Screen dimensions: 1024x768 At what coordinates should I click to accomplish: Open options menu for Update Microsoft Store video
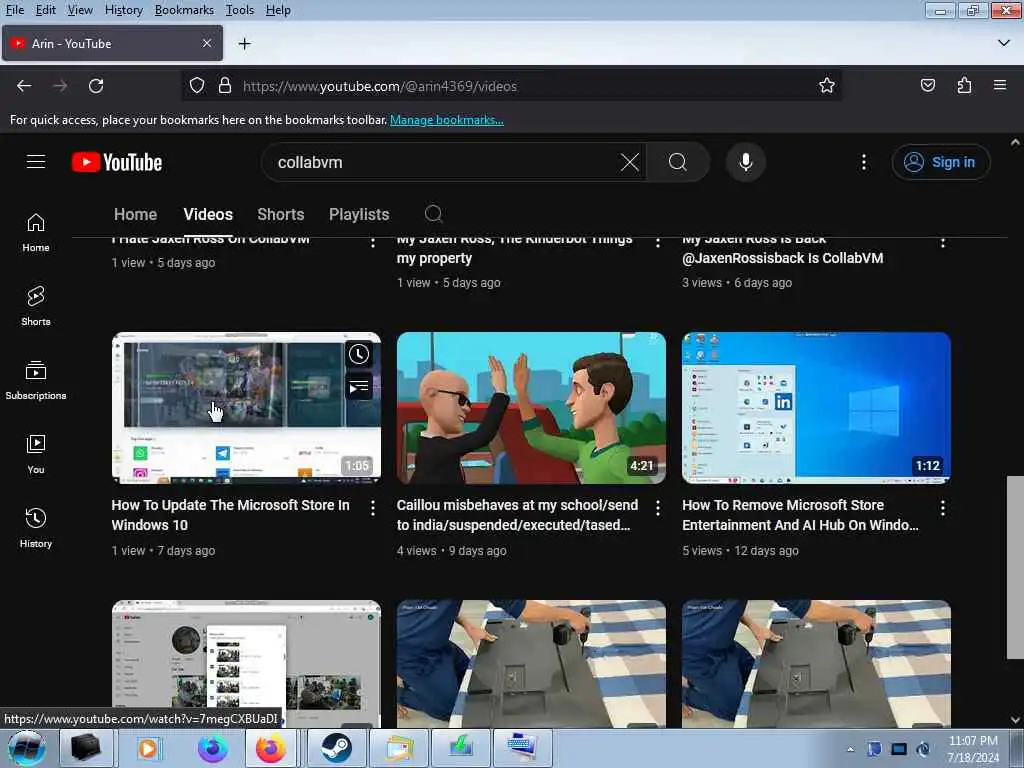click(372, 507)
